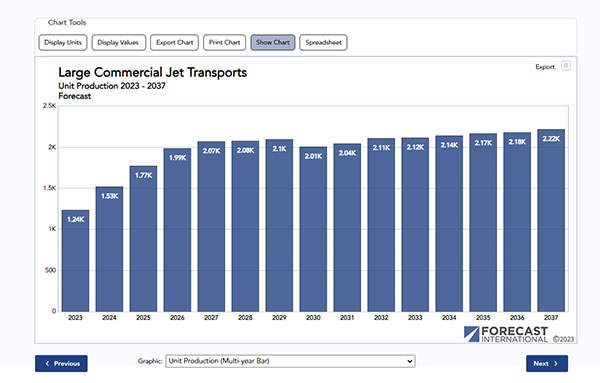Viewport: 600px width, 383px height.
Task: Toggle the Display Values button
Action: [x=119, y=42]
